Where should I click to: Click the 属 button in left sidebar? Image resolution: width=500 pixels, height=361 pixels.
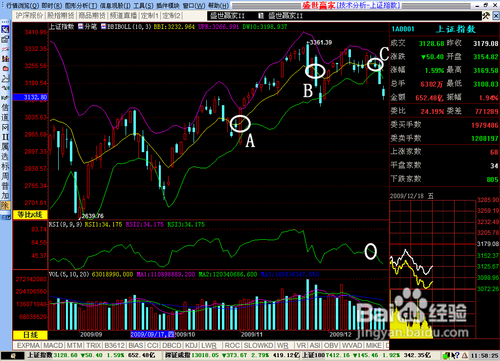[5, 147]
